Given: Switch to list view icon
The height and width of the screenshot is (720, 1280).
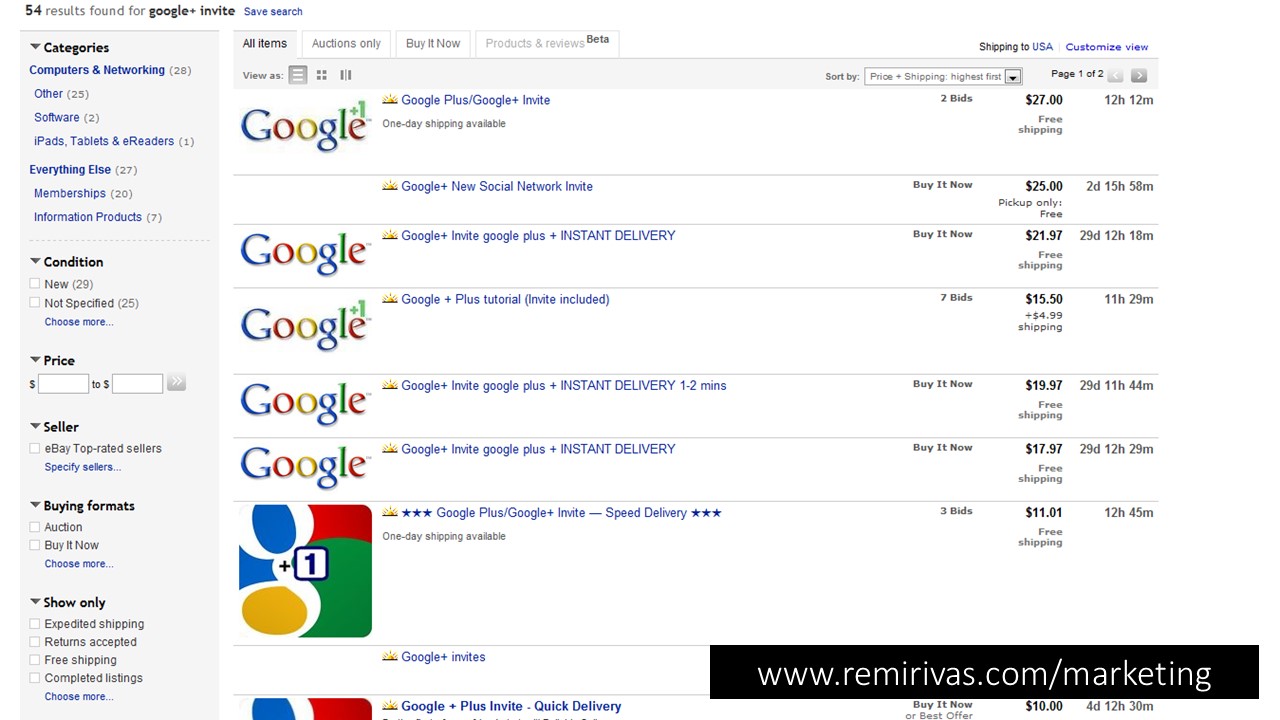Looking at the screenshot, I should 298,75.
